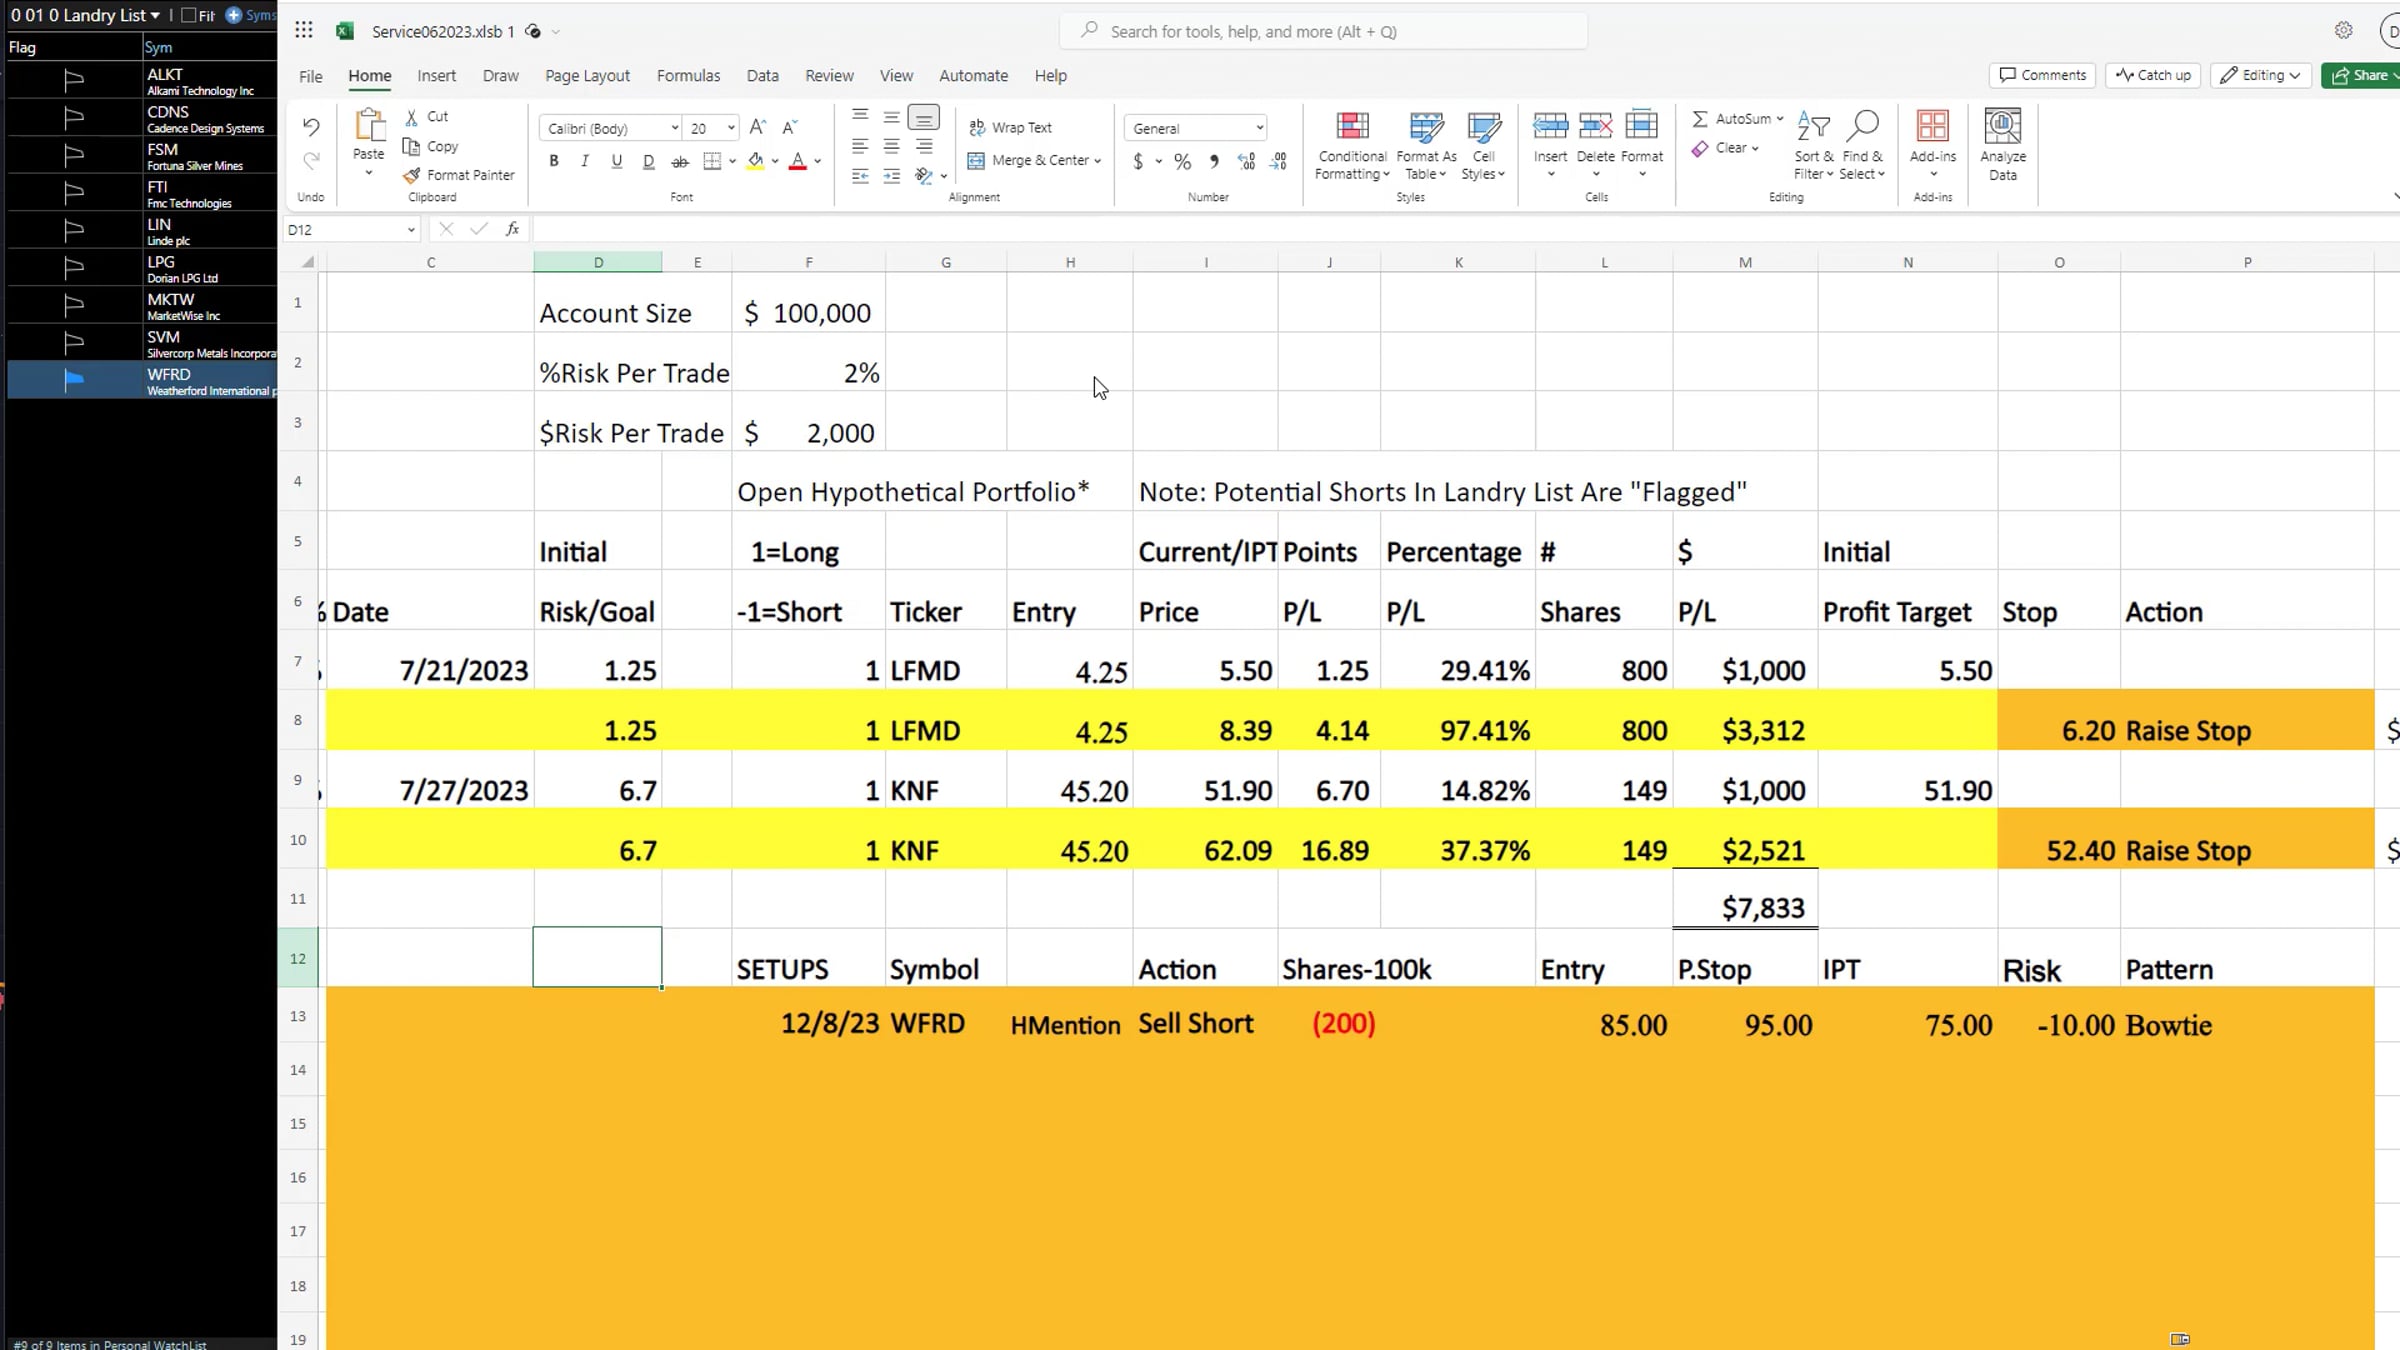Open the File menu tab
The image size is (2400, 1350).
[311, 75]
